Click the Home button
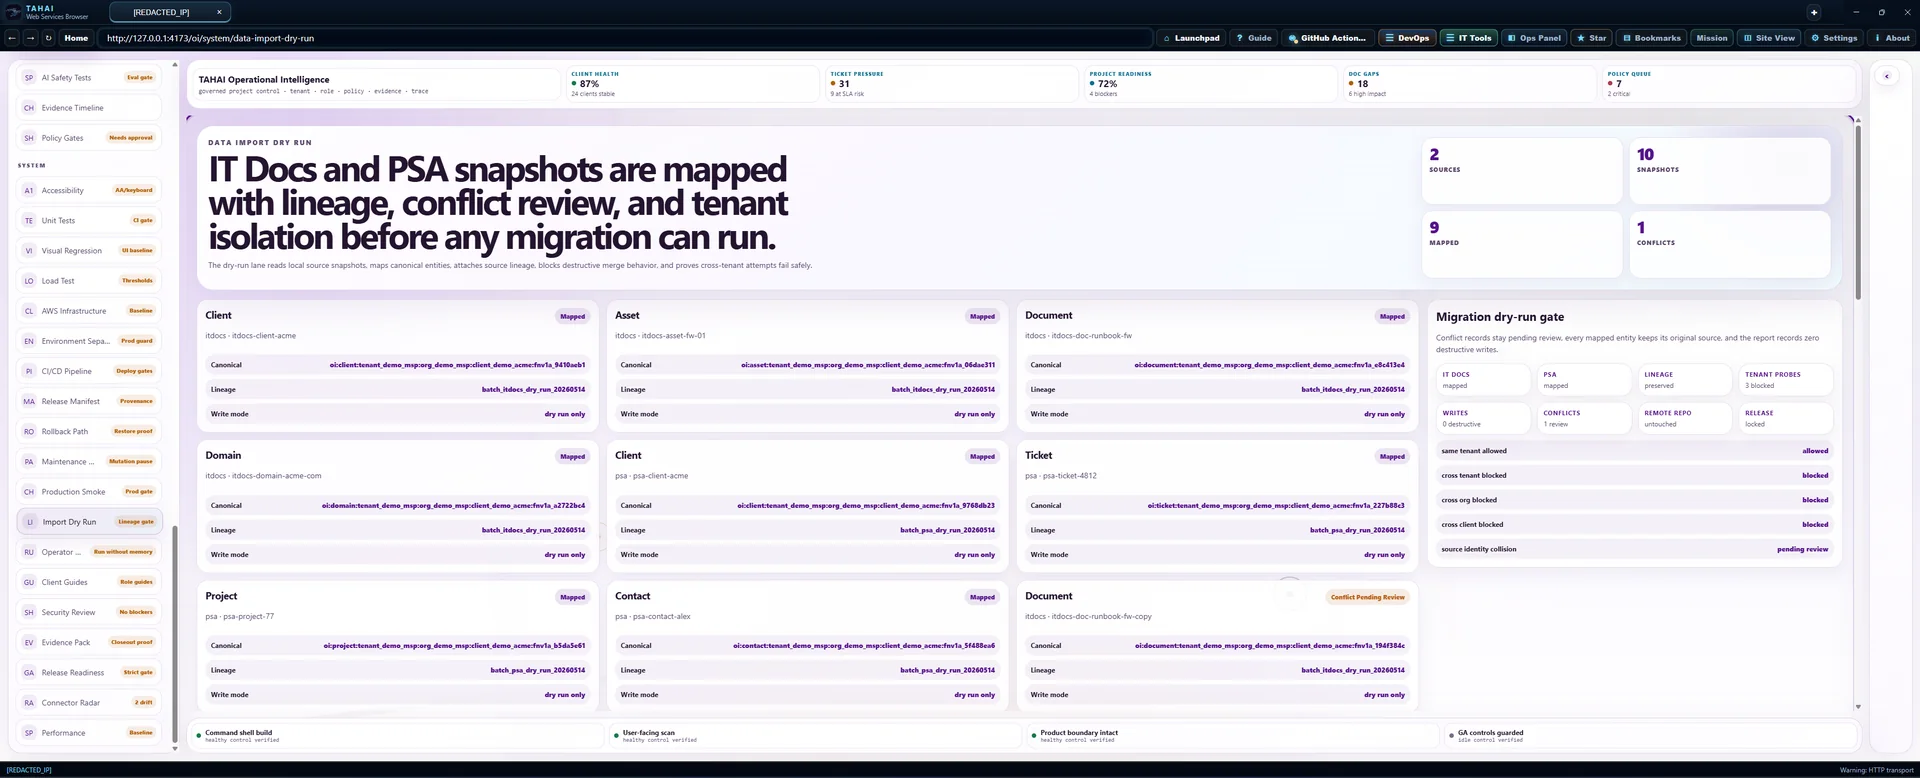The image size is (1920, 778). point(76,38)
